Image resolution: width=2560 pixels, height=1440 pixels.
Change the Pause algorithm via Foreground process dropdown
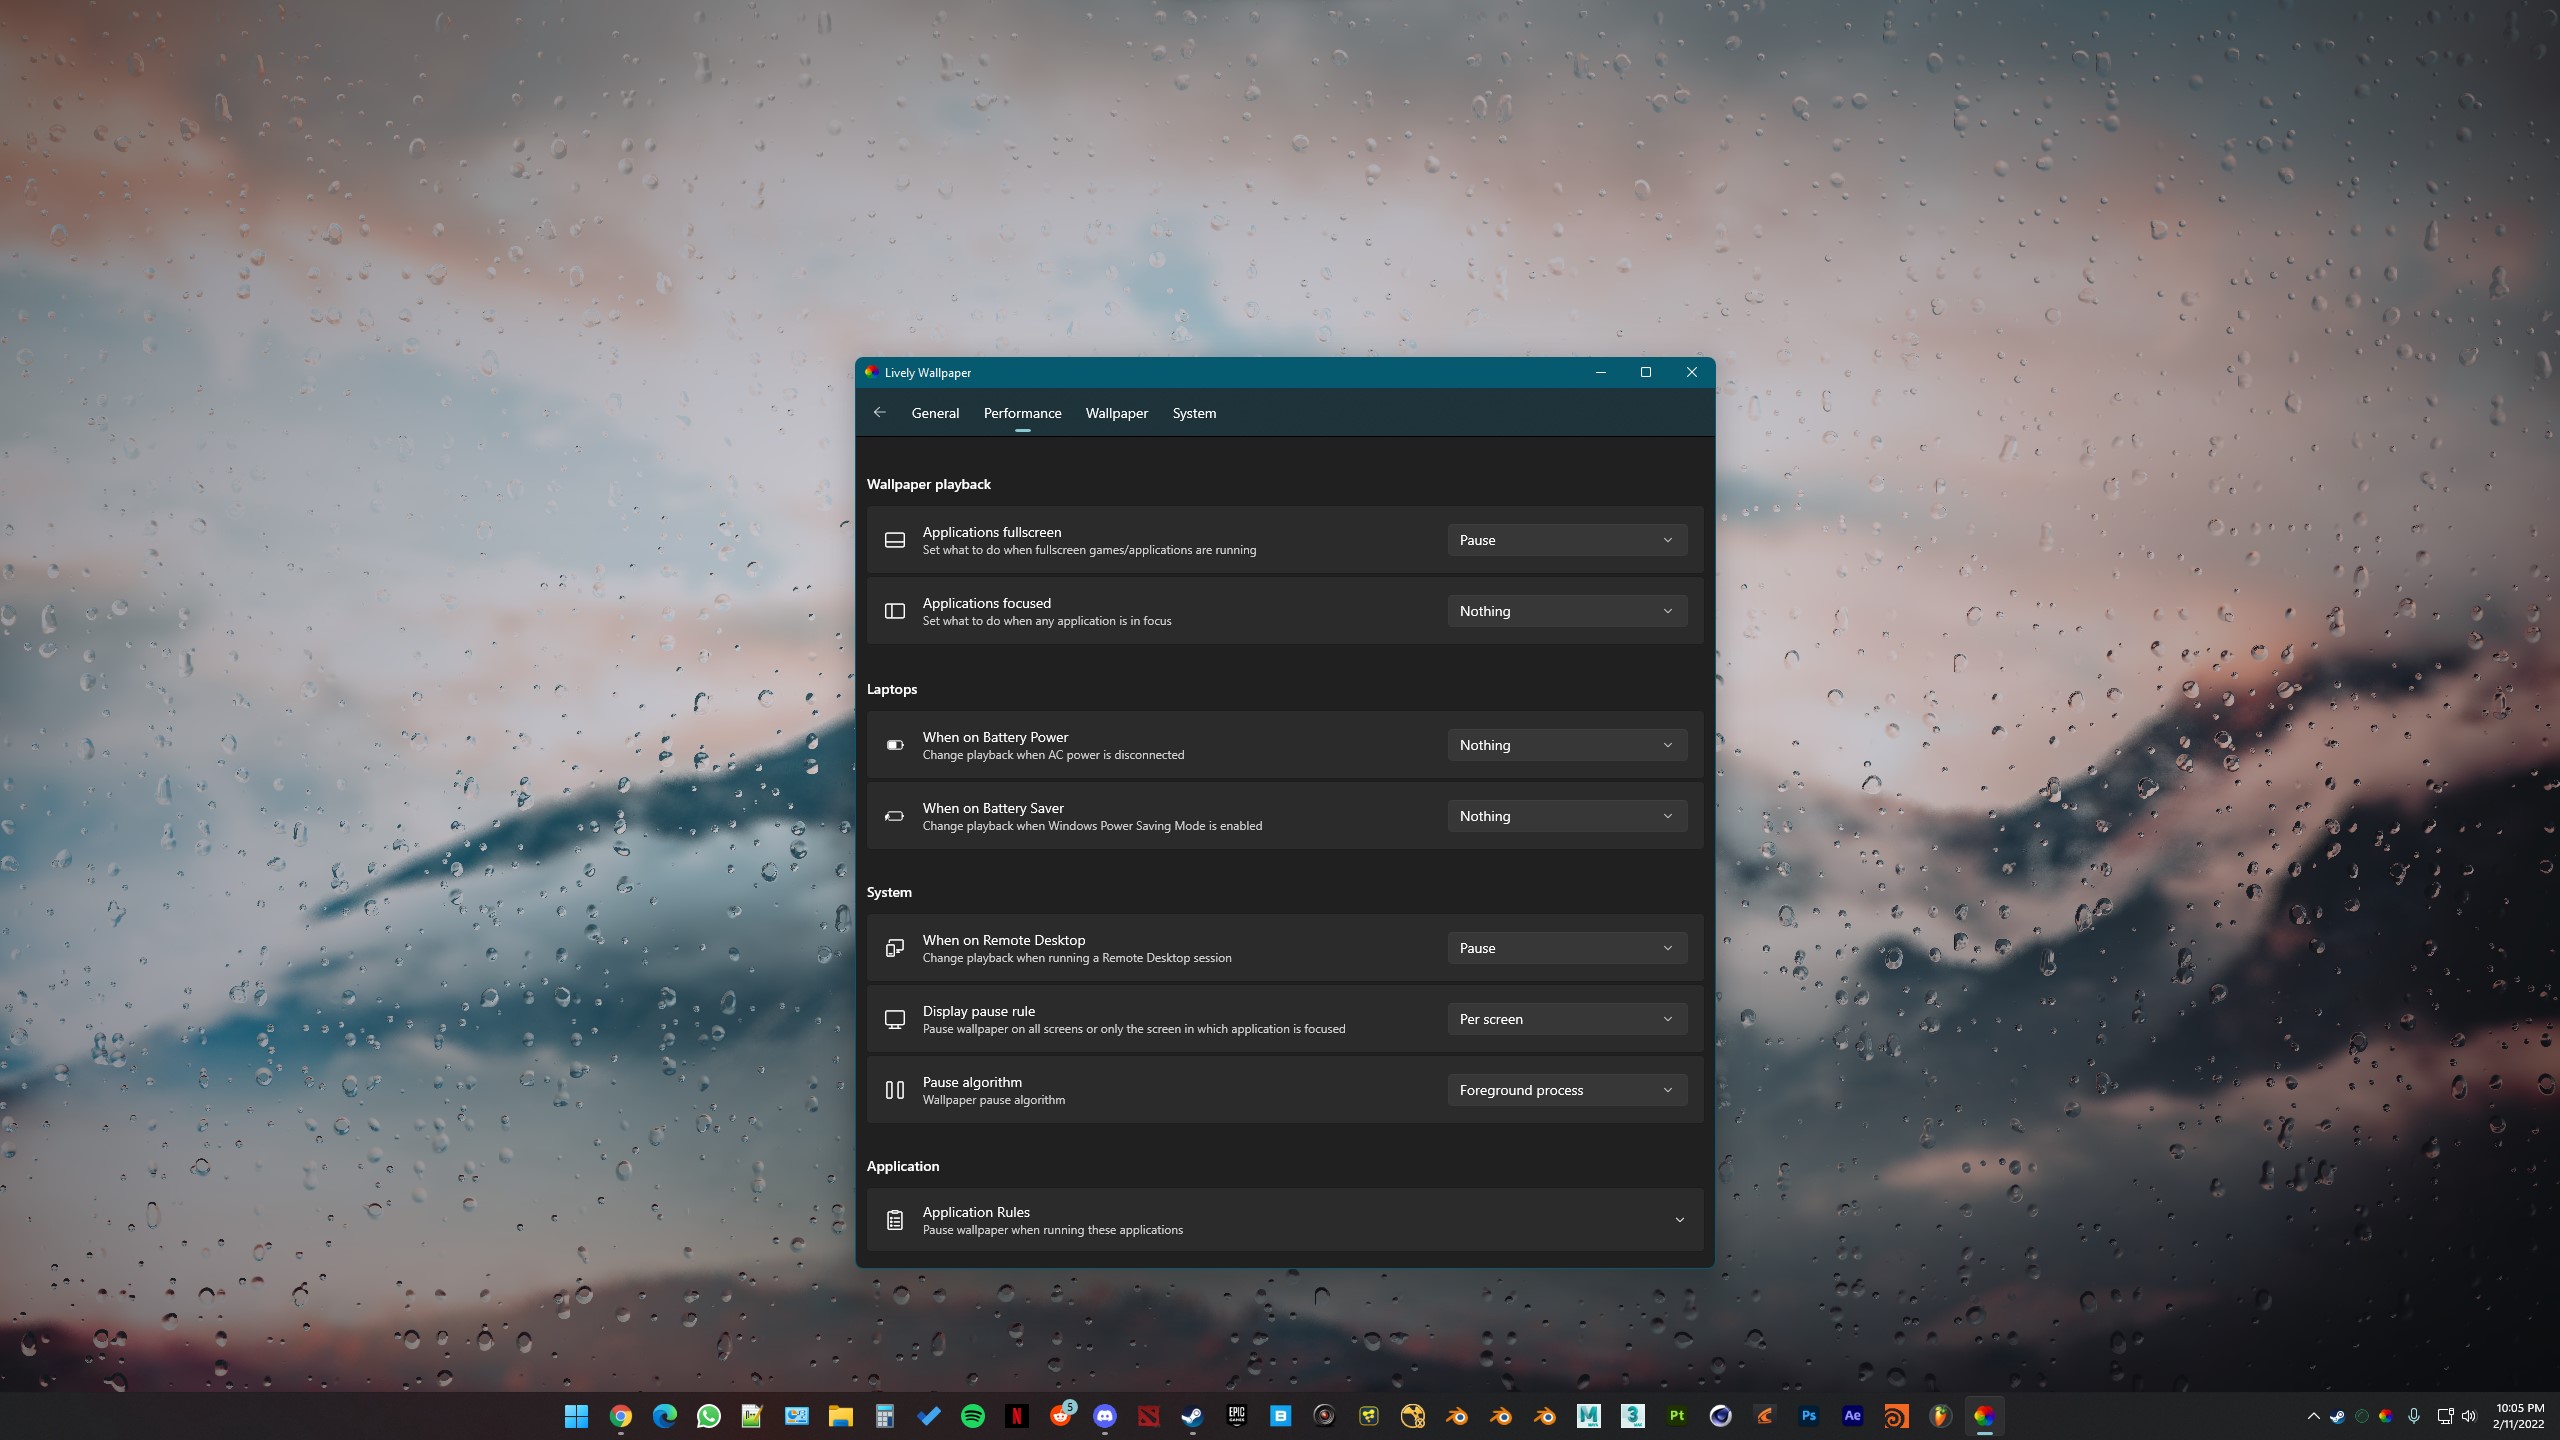coord(1565,1090)
